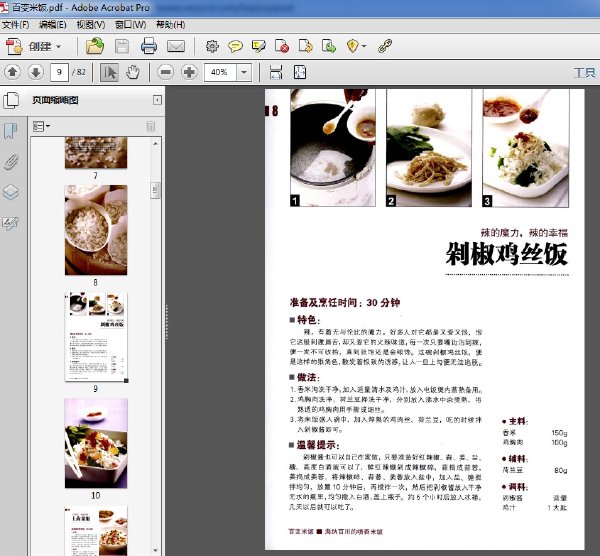
Task: Send the file with the email envelope icon
Action: tap(176, 46)
